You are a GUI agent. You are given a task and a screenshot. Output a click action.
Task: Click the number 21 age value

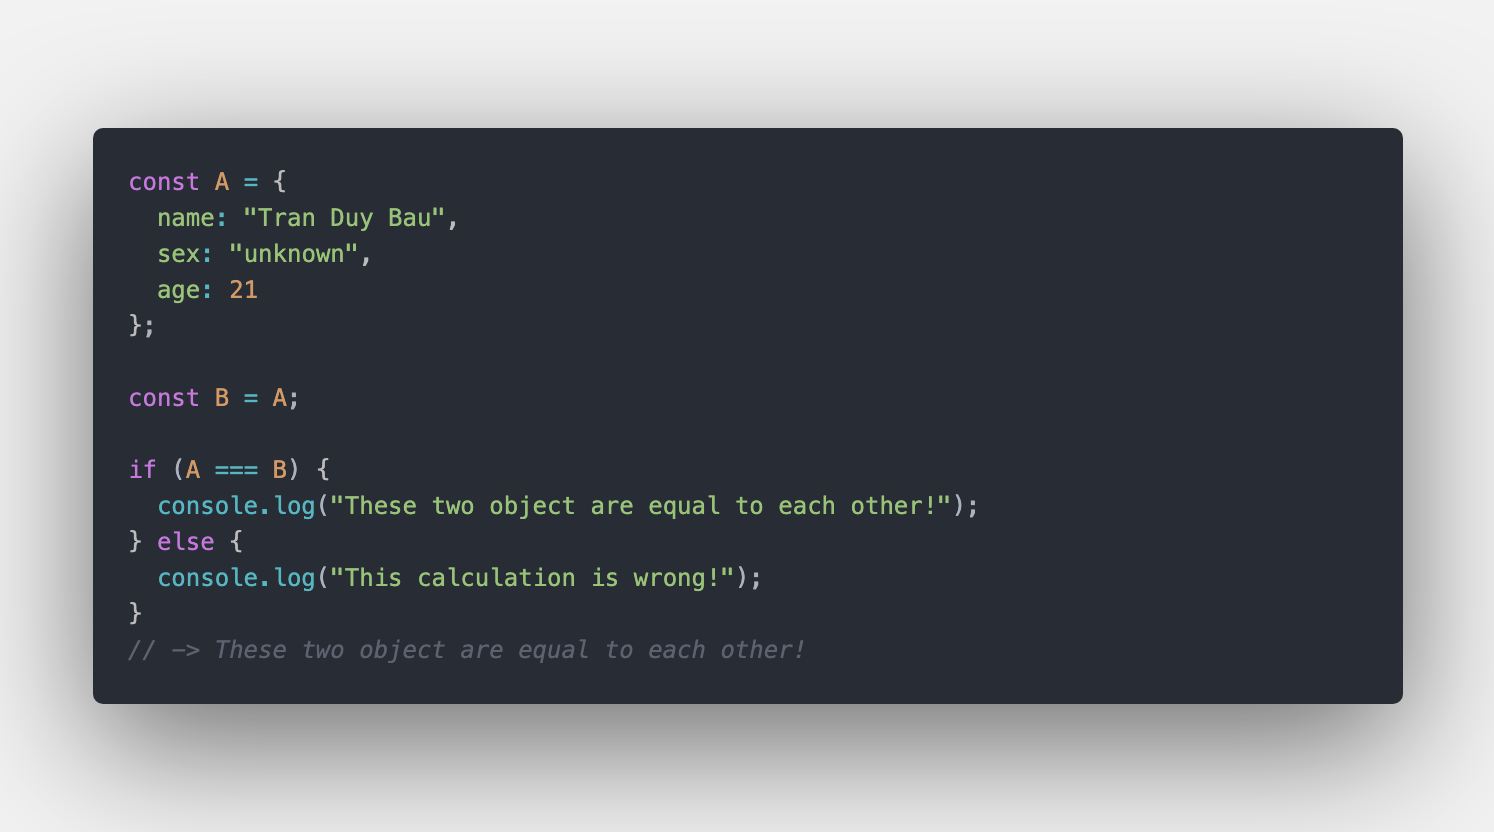(x=243, y=290)
